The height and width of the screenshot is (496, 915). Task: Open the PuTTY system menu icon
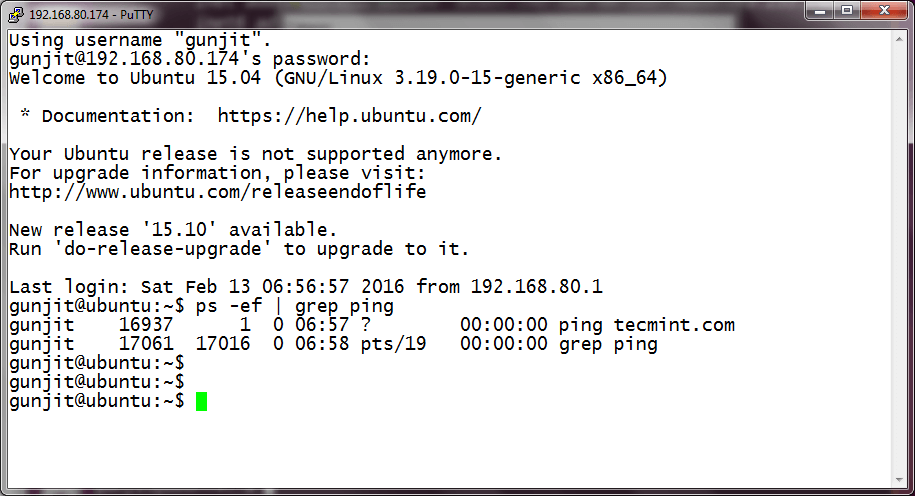[x=15, y=14]
